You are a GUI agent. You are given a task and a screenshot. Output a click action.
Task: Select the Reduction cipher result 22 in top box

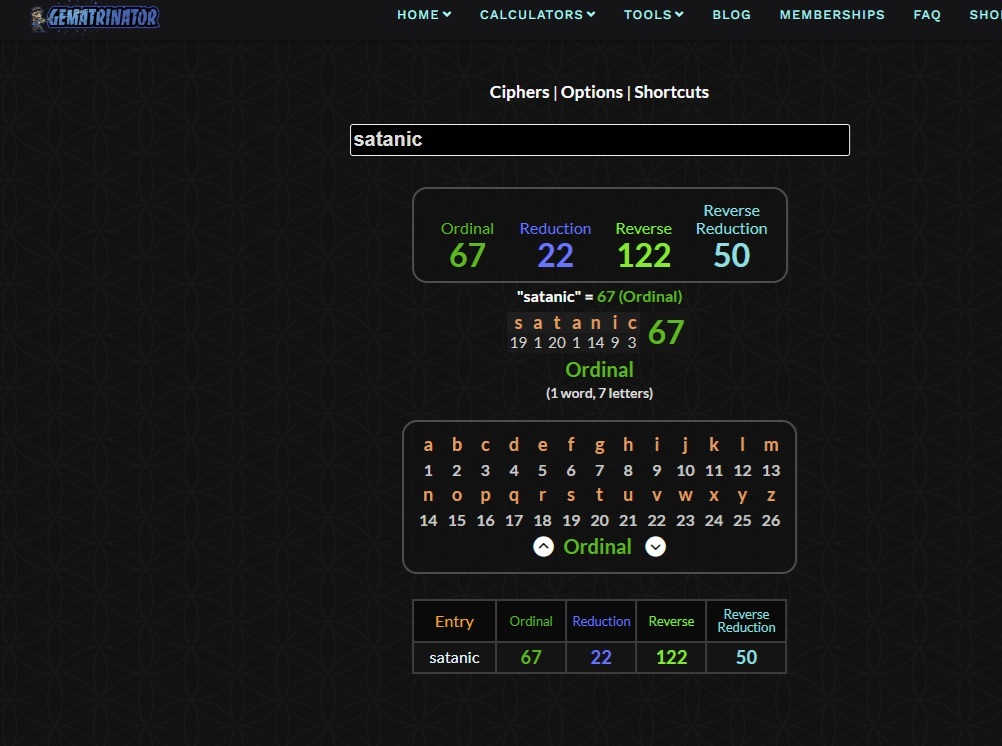coord(555,255)
